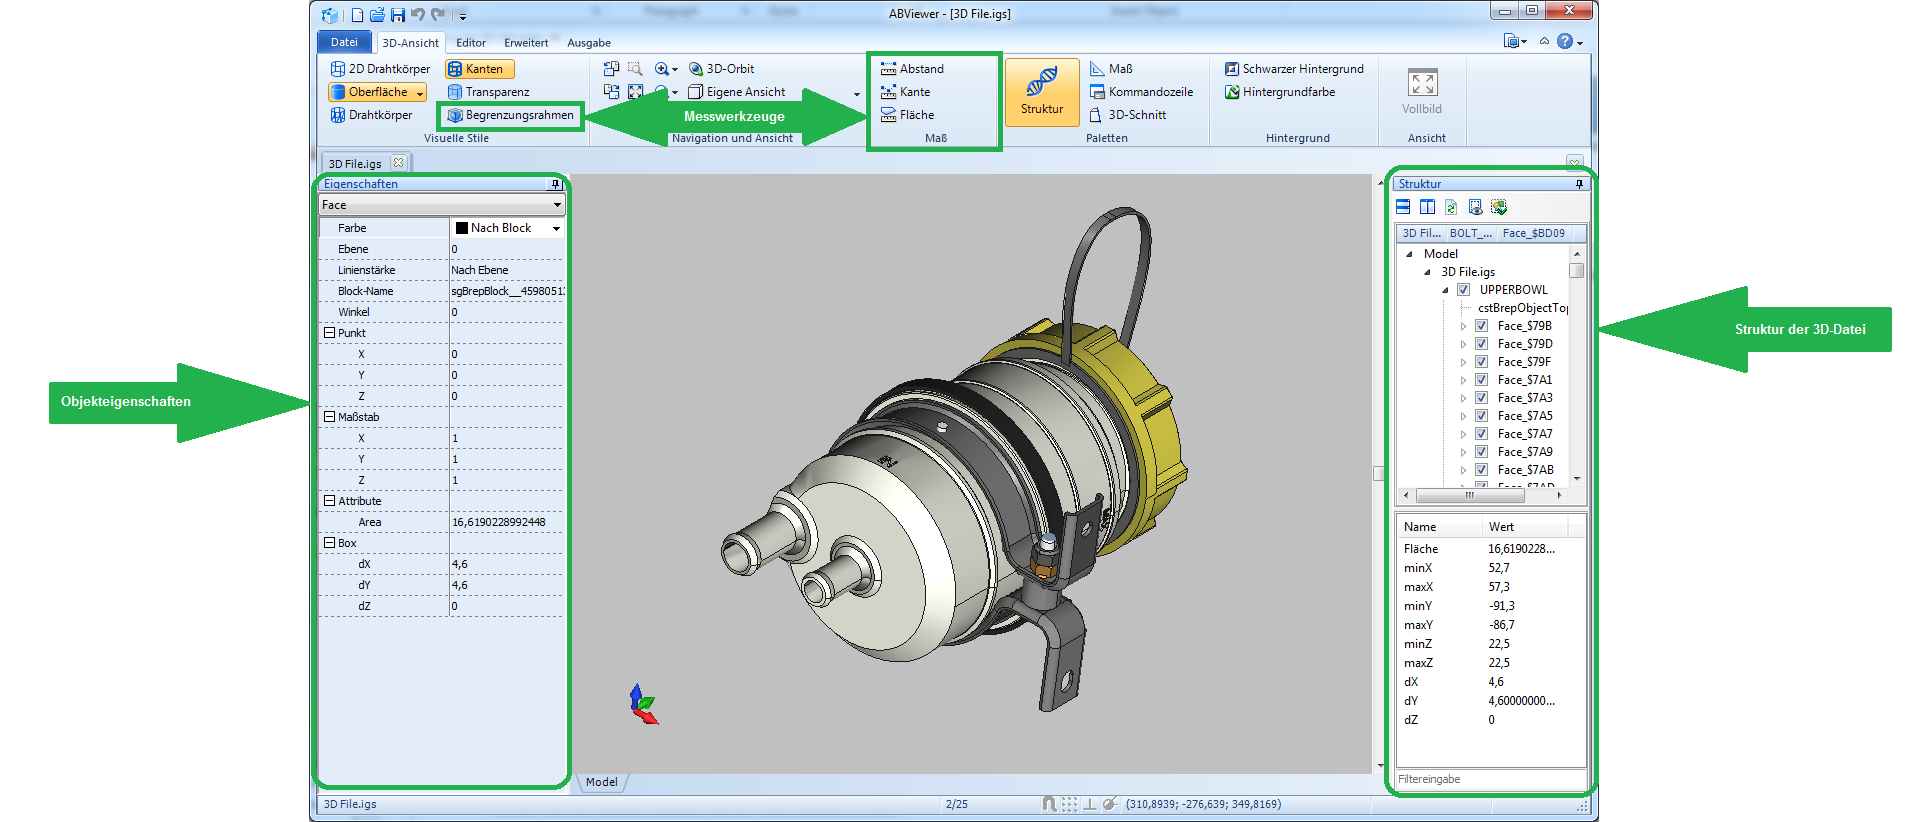Viewport: 1914px width, 822px height.
Task: Open the Editor ribbon tab
Action: click(x=470, y=43)
